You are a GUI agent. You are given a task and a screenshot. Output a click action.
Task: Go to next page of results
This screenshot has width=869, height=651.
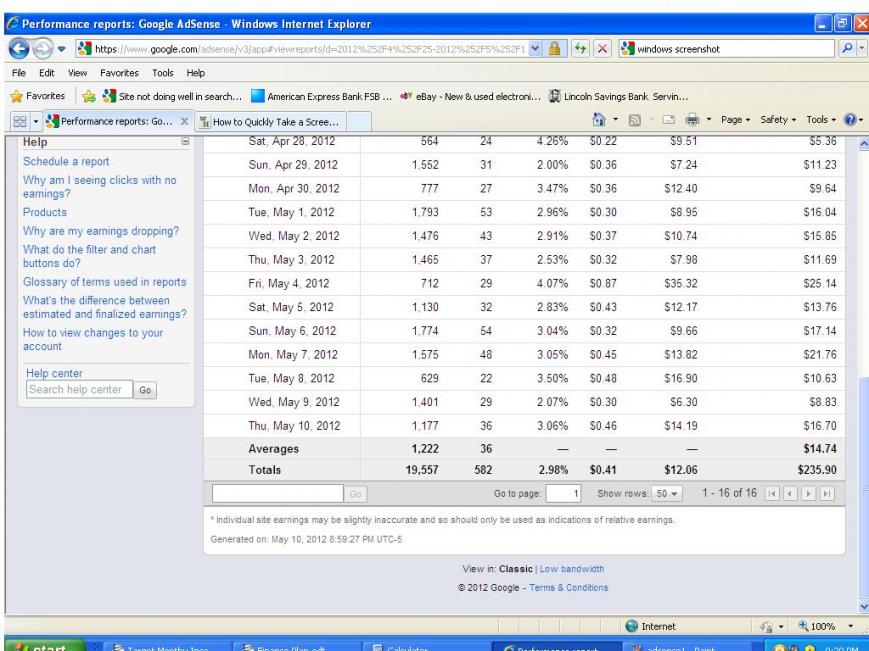[x=809, y=493]
